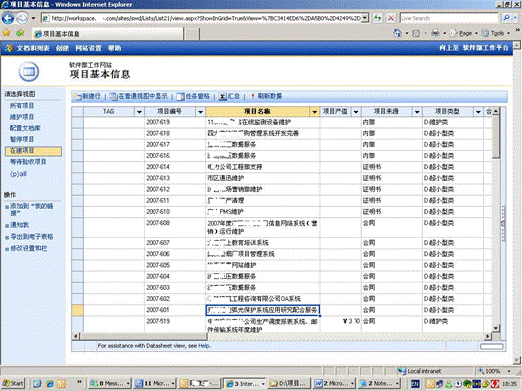Open the 8 Mess... taskbar group

(x=110, y=384)
